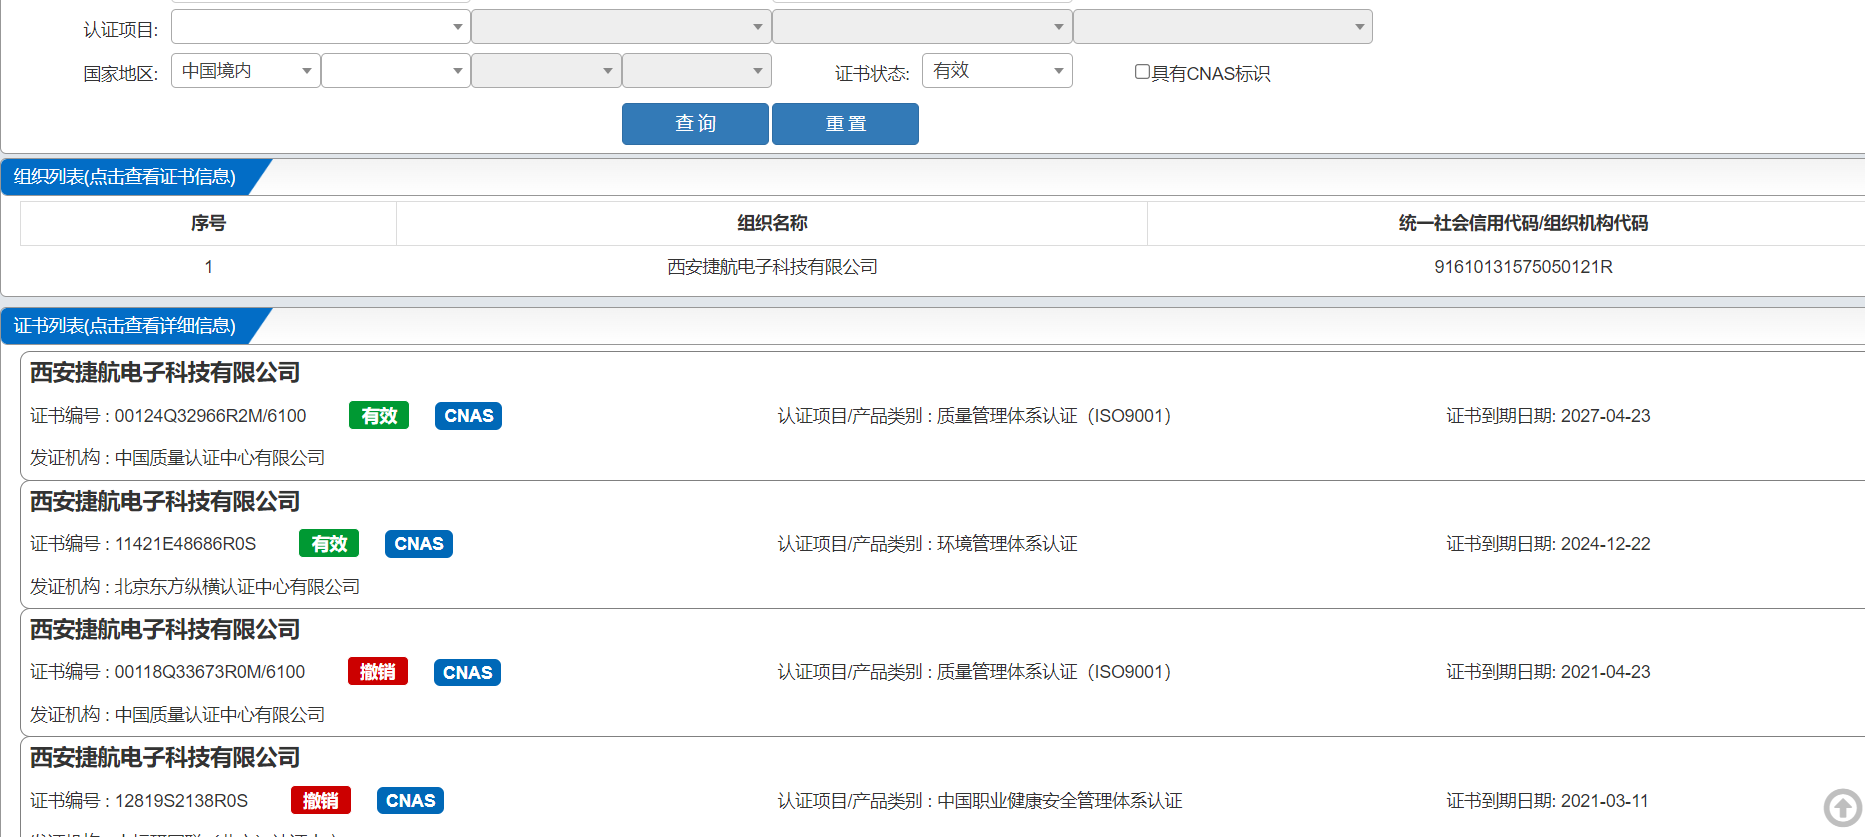Open certificate 11421E48686R0S card title
The width and height of the screenshot is (1865, 837).
coord(165,502)
